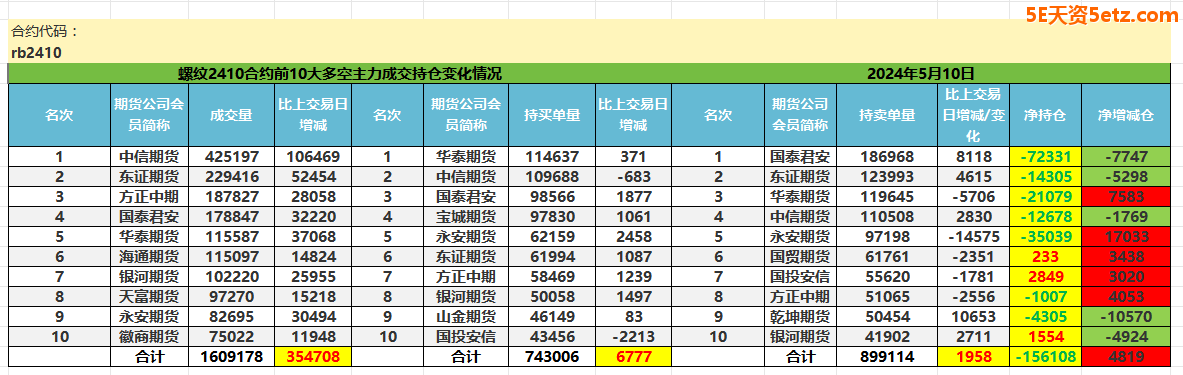Click volume value 425197 for 中信期货
The width and height of the screenshot is (1183, 375).
232,157
